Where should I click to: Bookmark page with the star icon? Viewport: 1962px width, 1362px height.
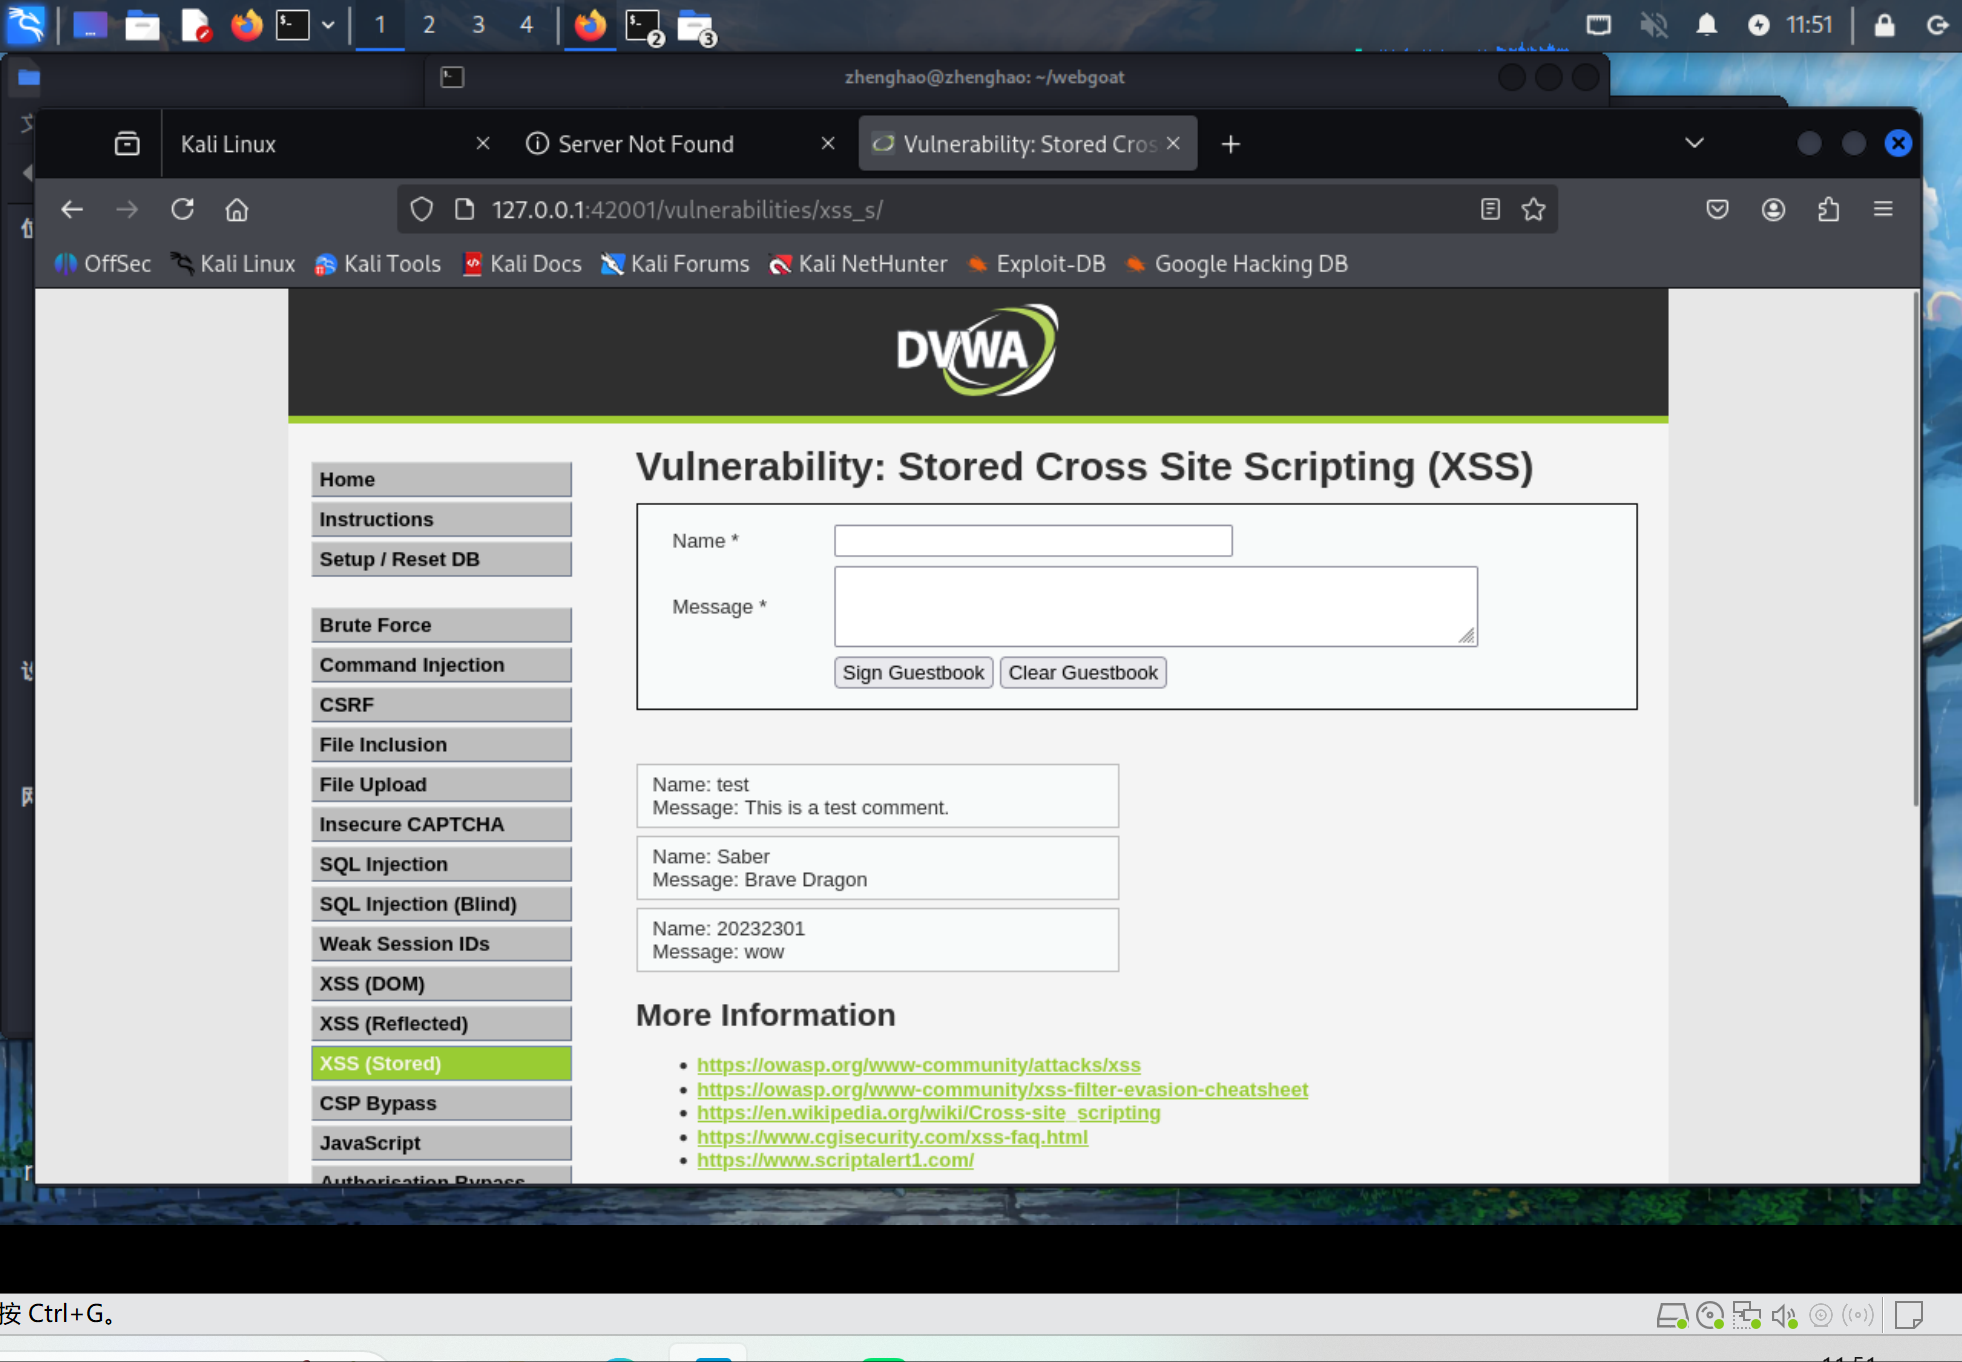[x=1533, y=209]
